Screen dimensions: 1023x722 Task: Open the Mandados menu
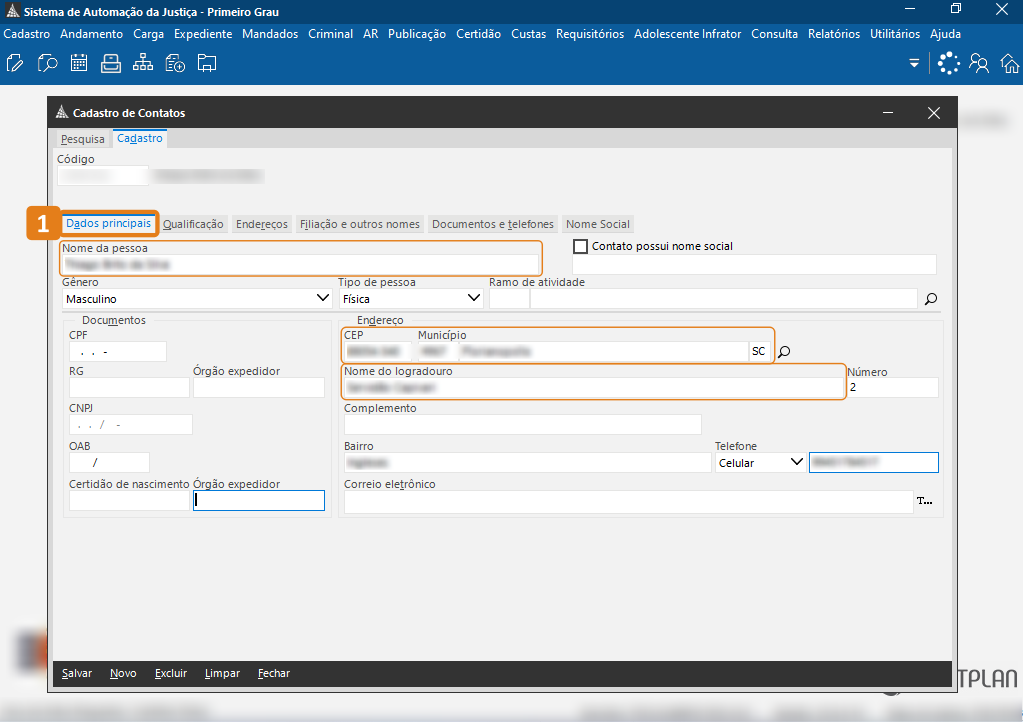[270, 34]
